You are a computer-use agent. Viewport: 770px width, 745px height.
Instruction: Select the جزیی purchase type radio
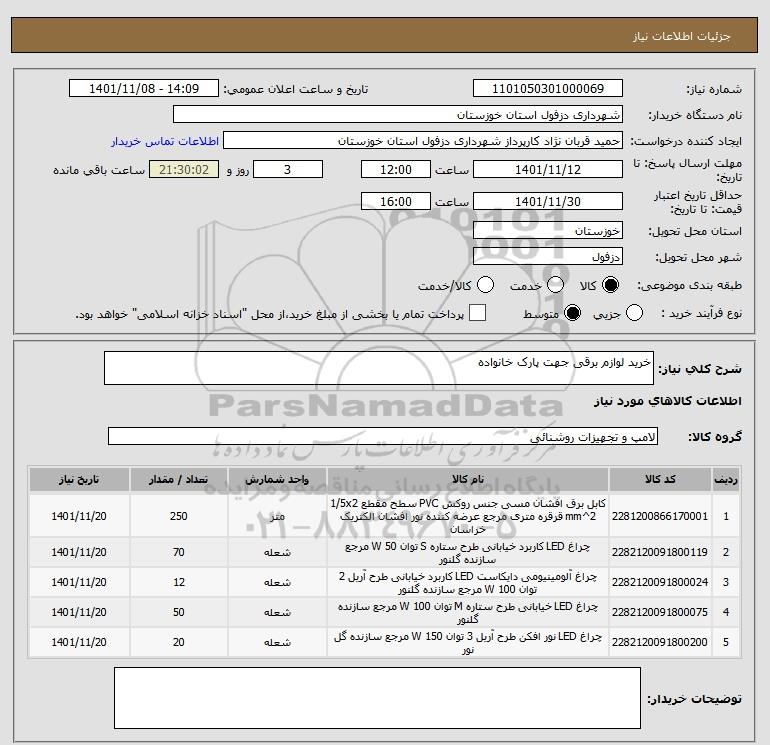click(634, 313)
